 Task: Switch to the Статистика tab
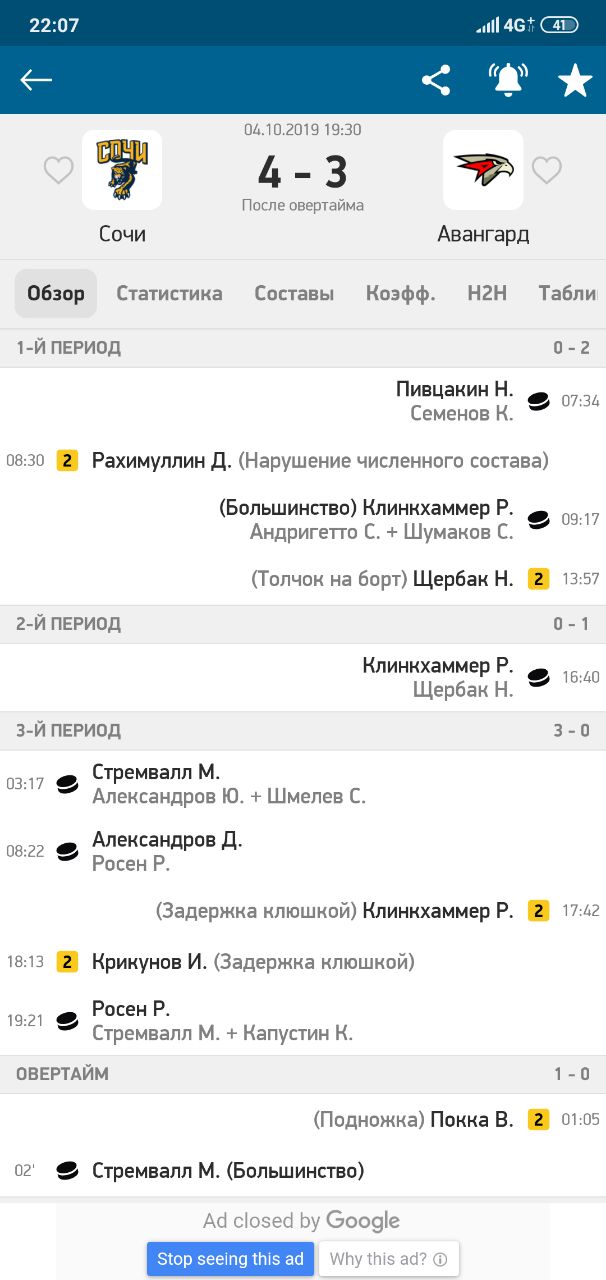tap(169, 293)
